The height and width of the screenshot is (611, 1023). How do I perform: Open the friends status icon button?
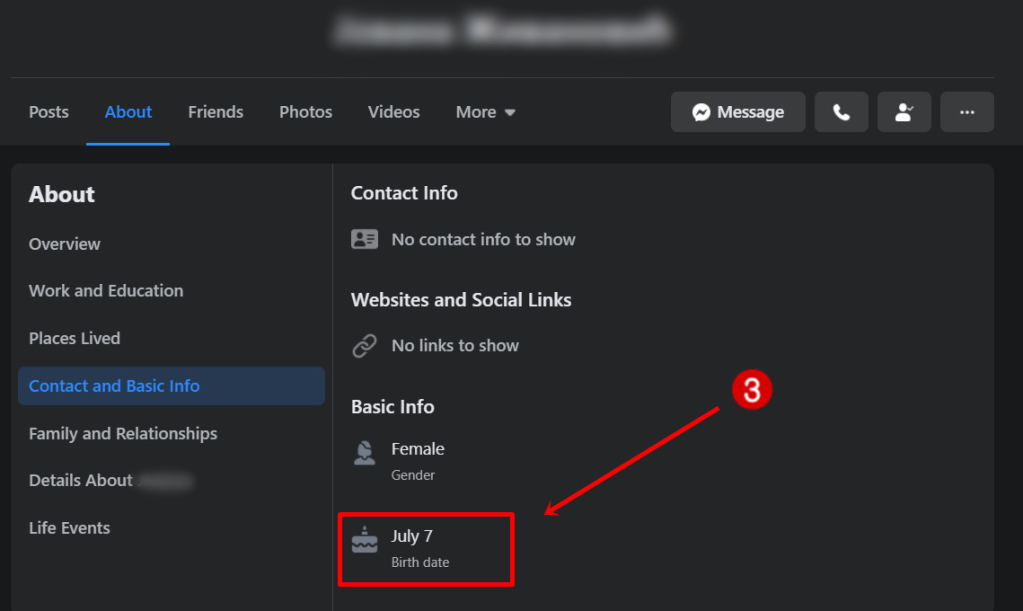[904, 112]
